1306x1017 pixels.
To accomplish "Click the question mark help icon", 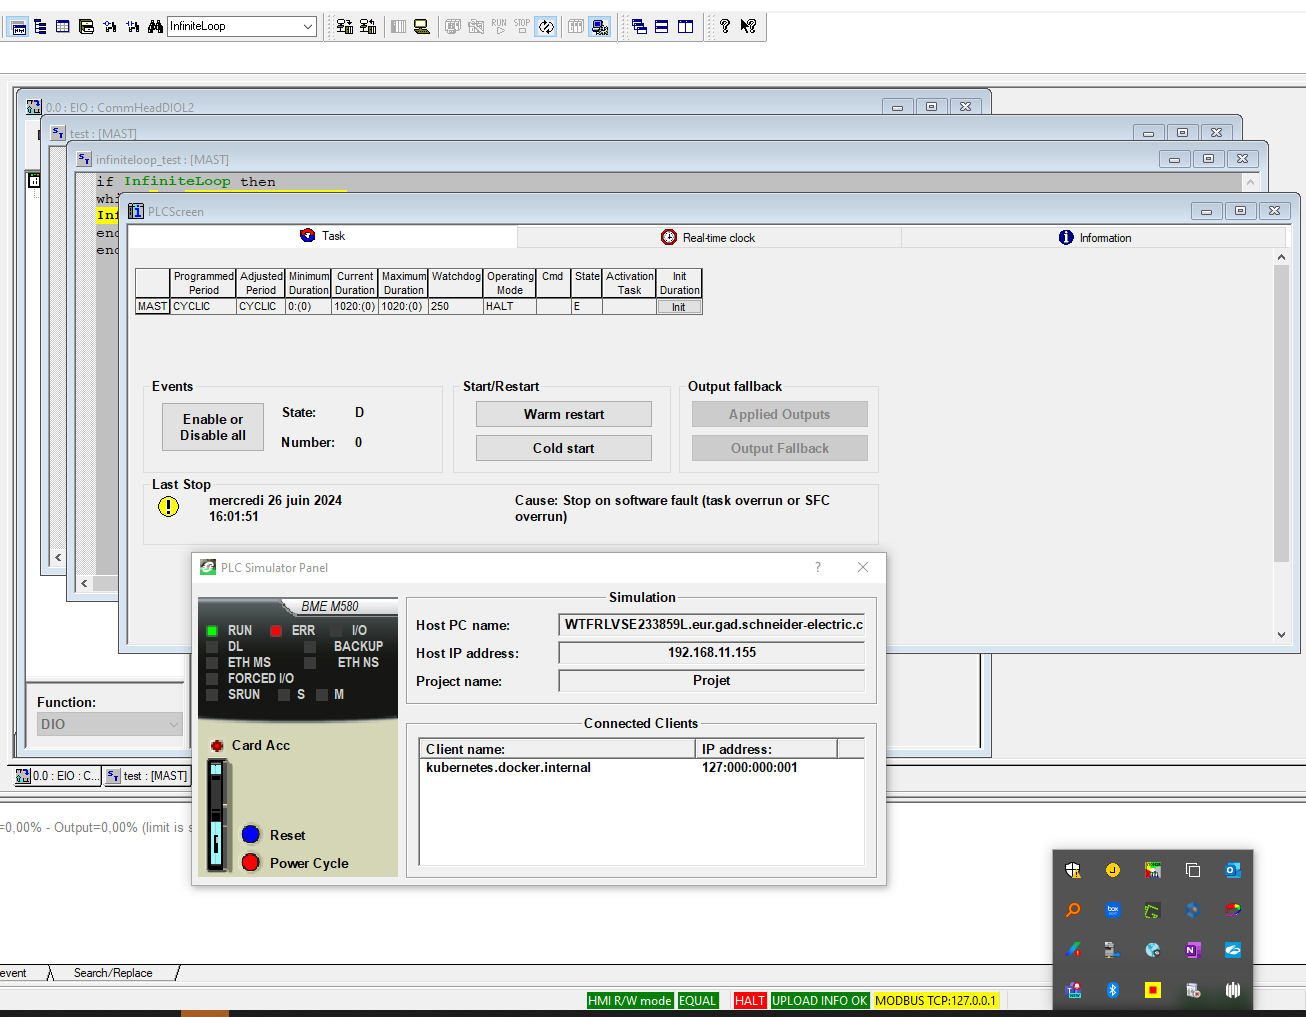I will (725, 27).
